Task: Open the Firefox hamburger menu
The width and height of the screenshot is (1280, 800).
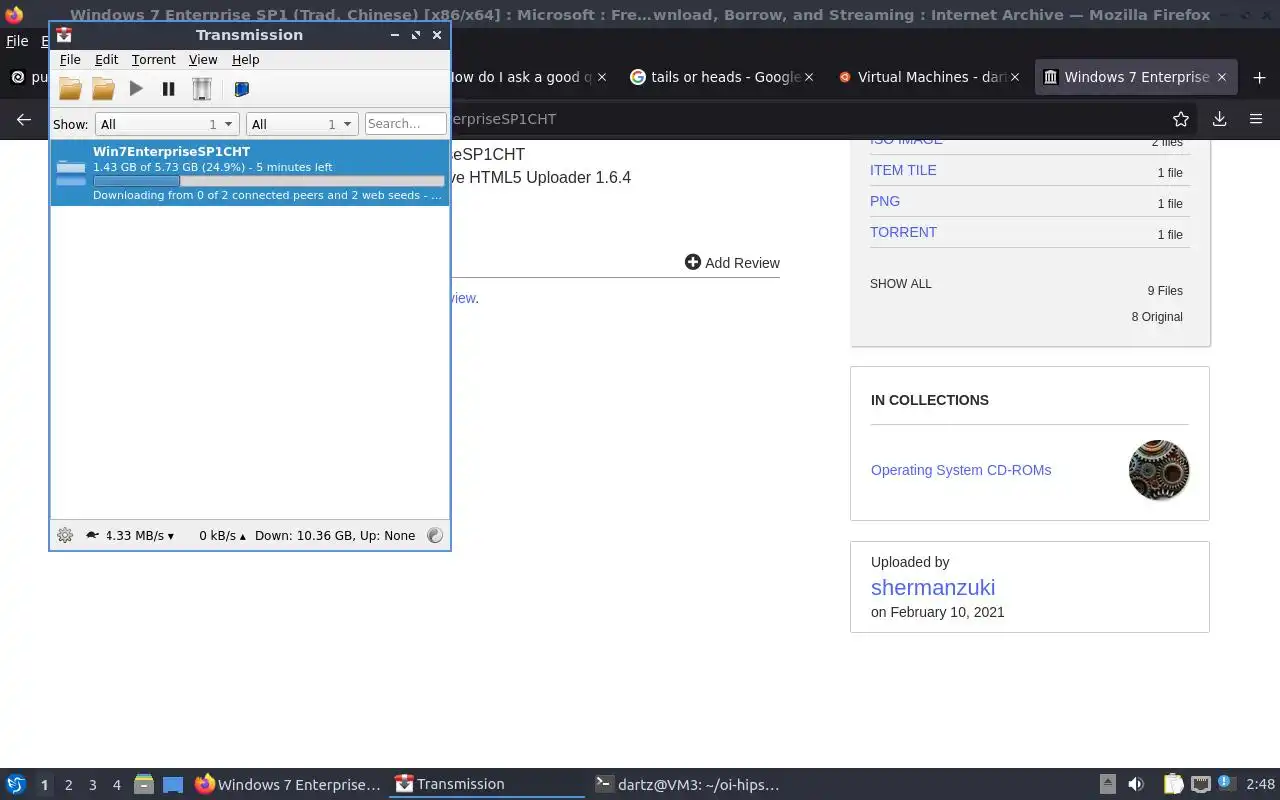Action: pos(1256,119)
